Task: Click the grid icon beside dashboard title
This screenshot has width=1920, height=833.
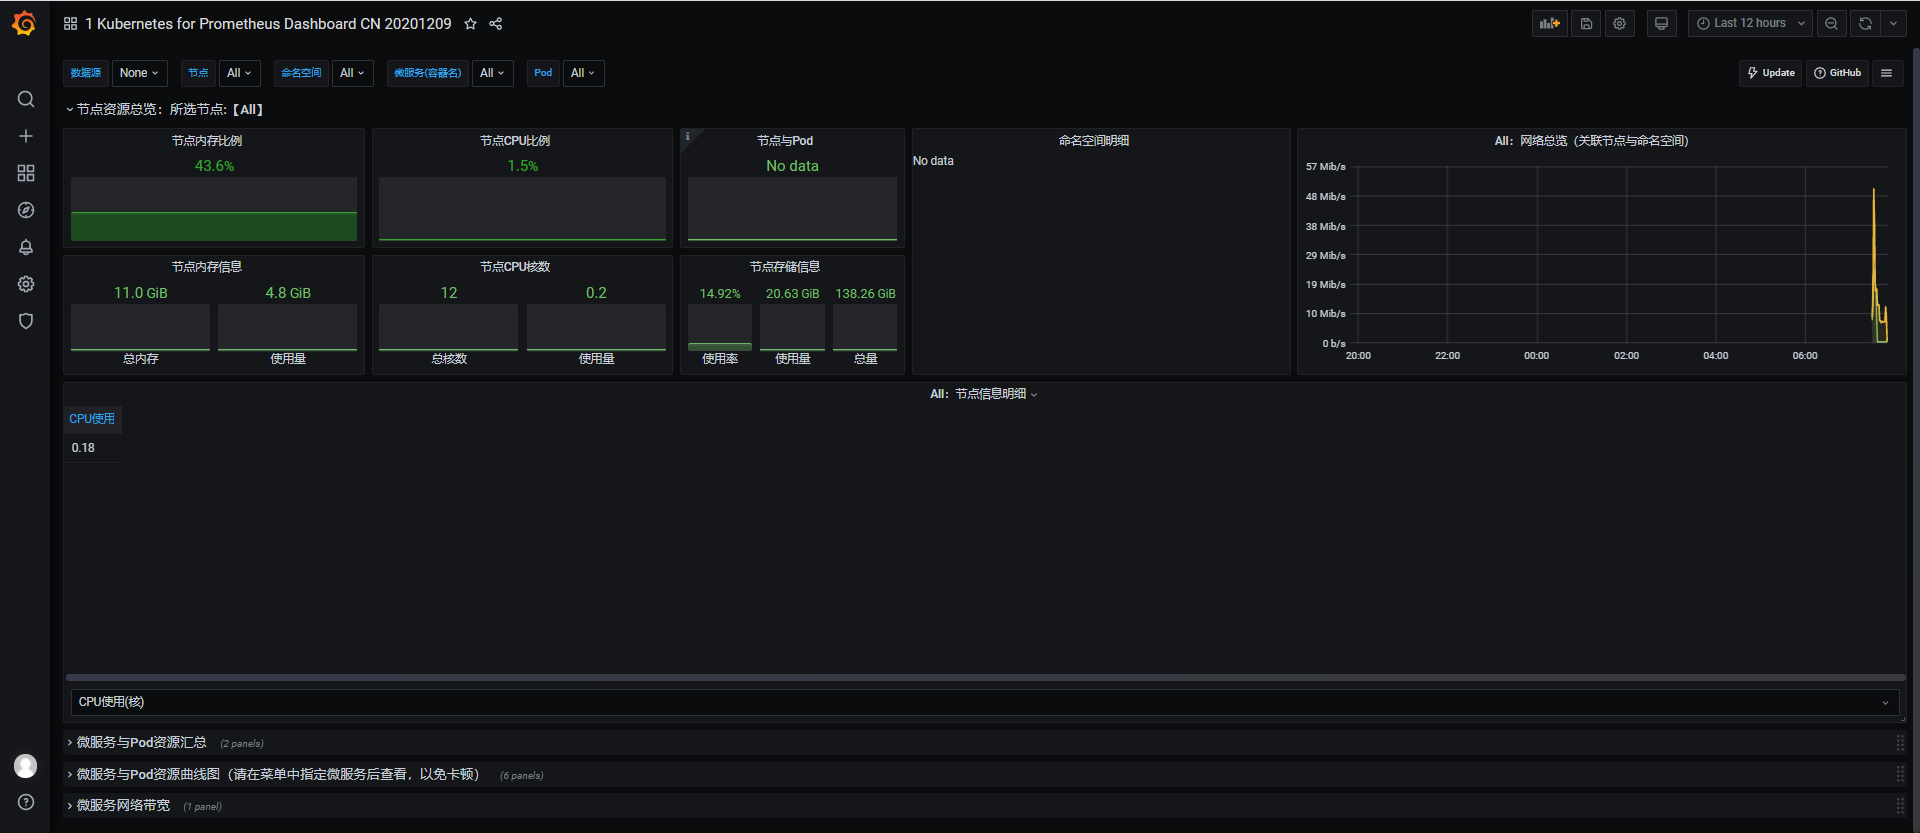Action: 70,23
